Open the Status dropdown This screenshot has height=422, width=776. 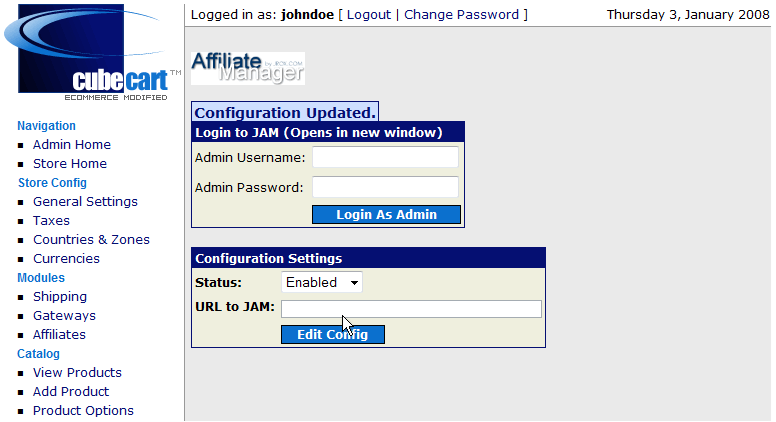pyautogui.click(x=322, y=283)
